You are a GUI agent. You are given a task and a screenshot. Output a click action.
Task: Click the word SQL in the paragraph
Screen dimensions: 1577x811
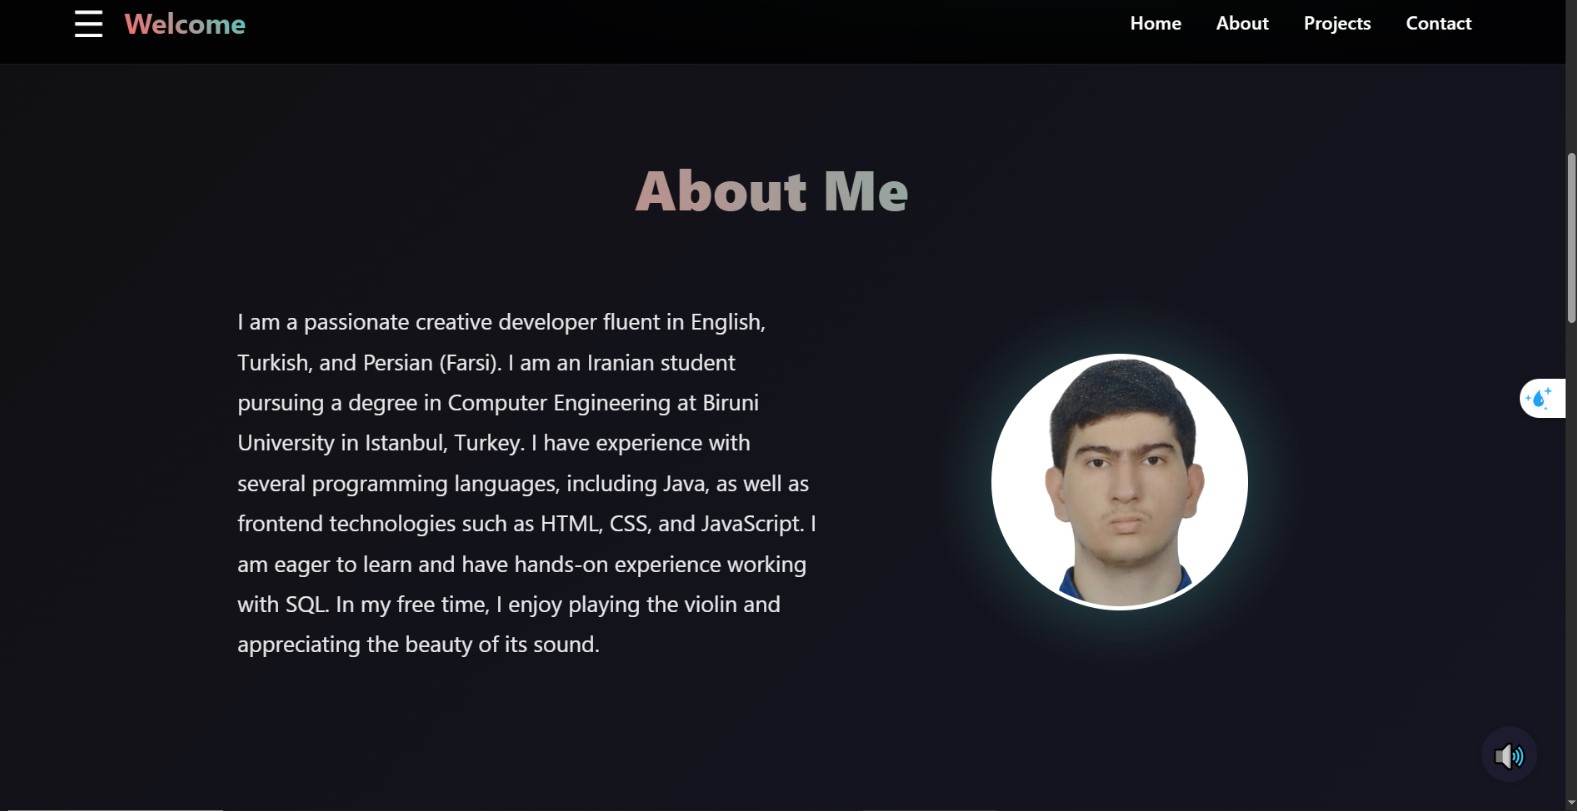coord(306,605)
